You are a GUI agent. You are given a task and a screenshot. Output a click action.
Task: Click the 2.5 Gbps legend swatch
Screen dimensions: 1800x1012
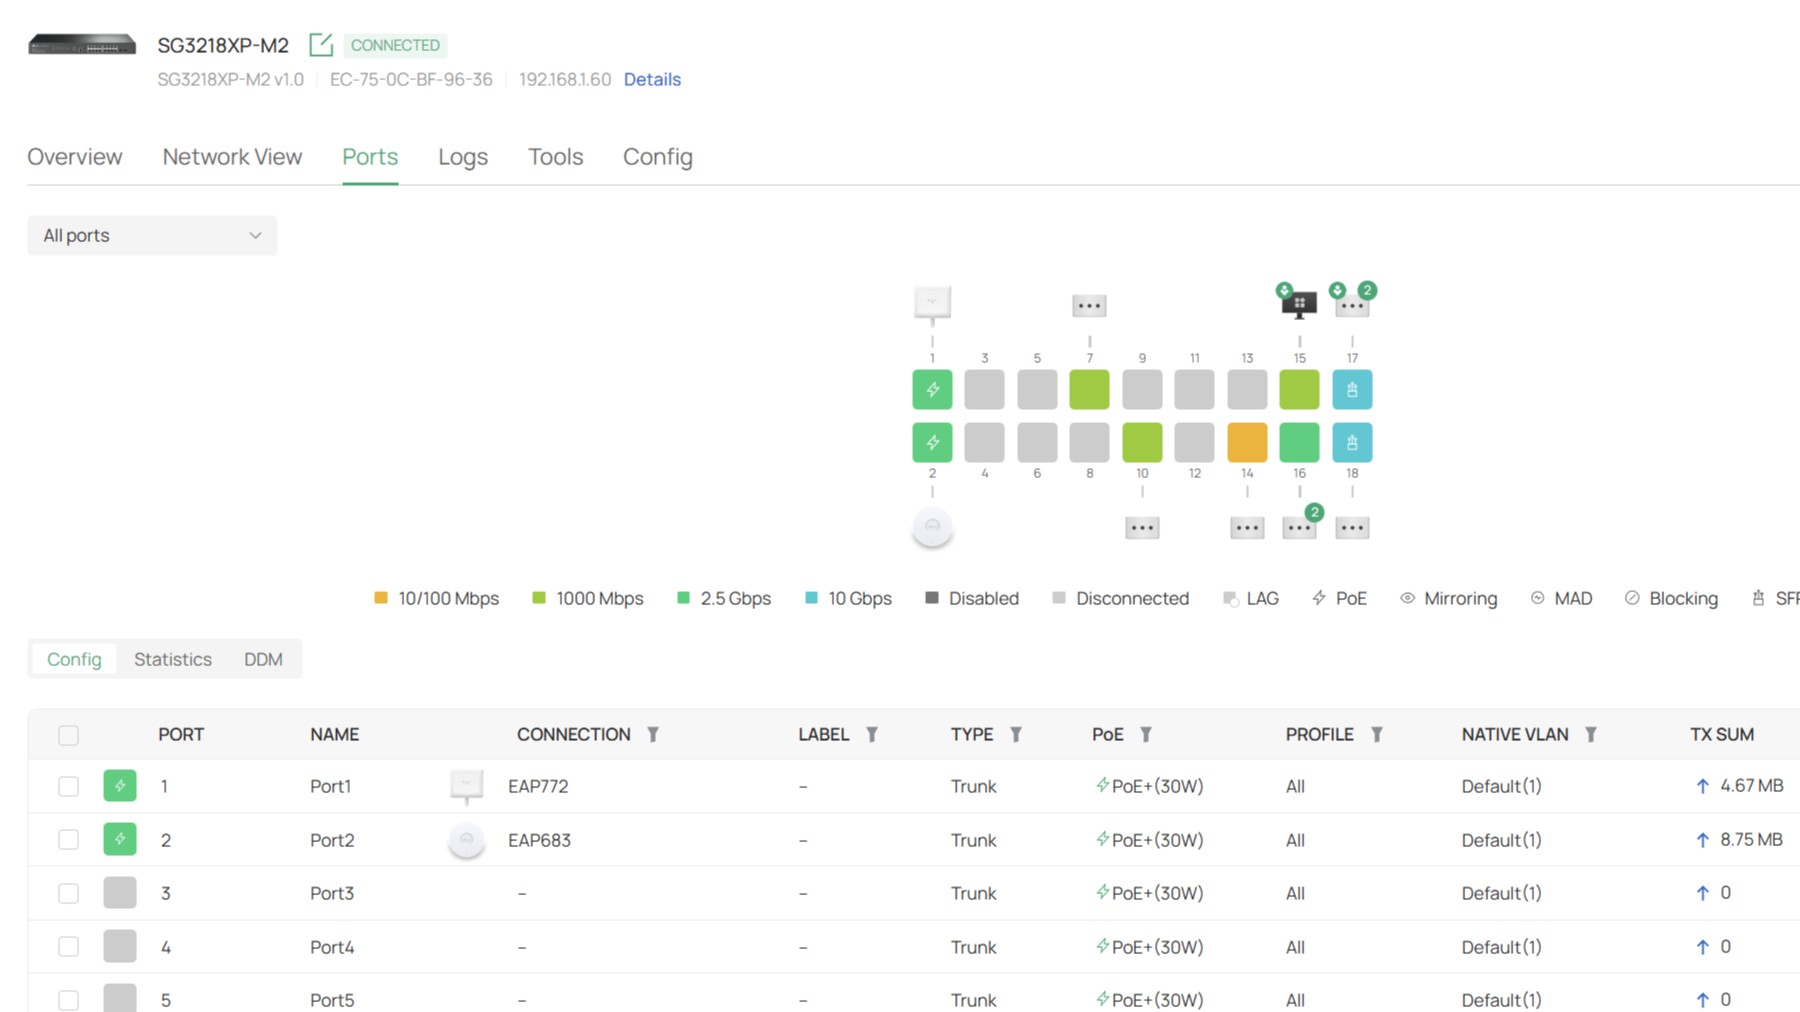(x=683, y=598)
